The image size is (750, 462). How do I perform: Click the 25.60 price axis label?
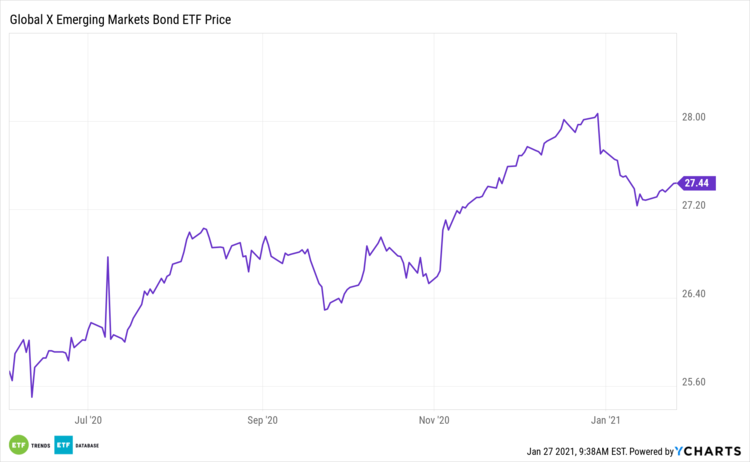(693, 382)
